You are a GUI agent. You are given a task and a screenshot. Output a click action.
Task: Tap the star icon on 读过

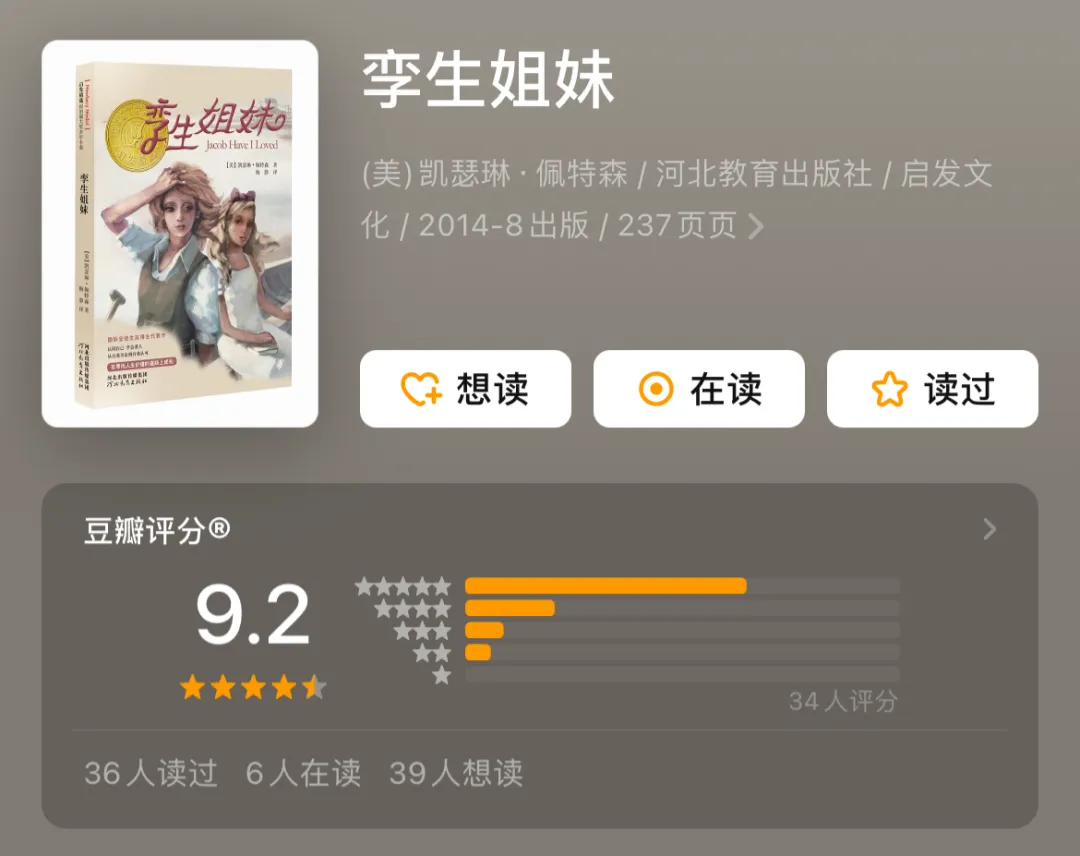tap(889, 389)
